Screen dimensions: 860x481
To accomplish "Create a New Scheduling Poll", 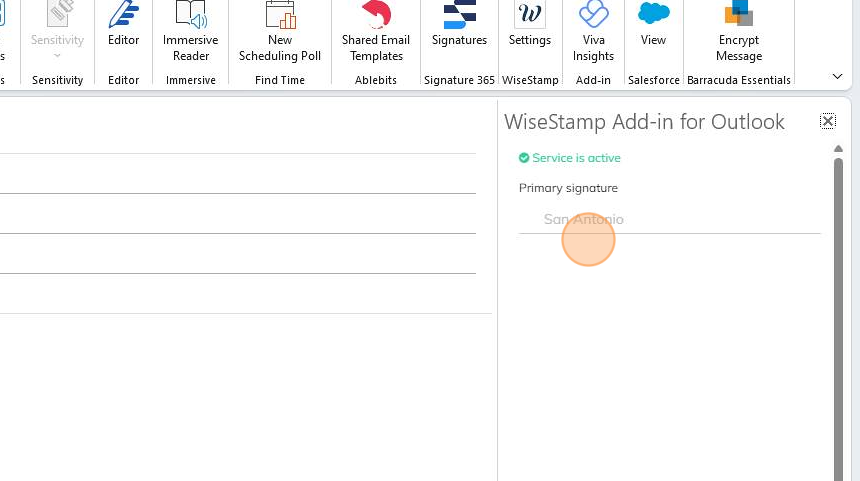I will (280, 31).
